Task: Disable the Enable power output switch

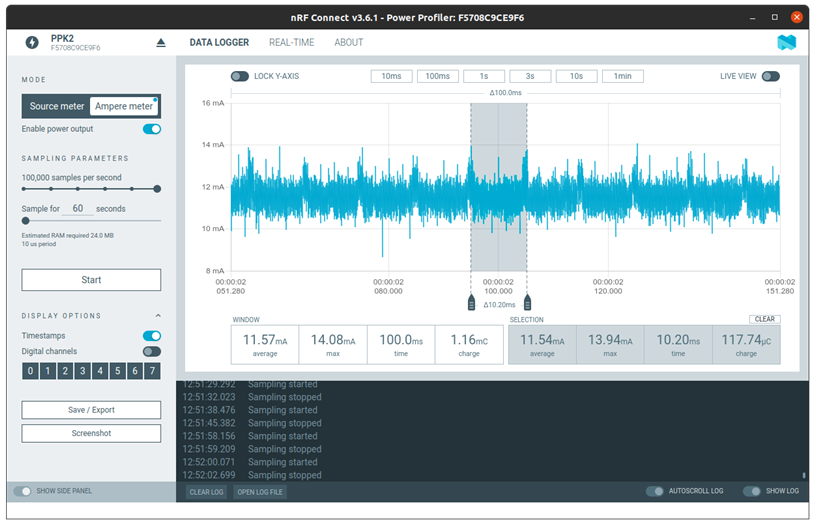Action: point(152,129)
